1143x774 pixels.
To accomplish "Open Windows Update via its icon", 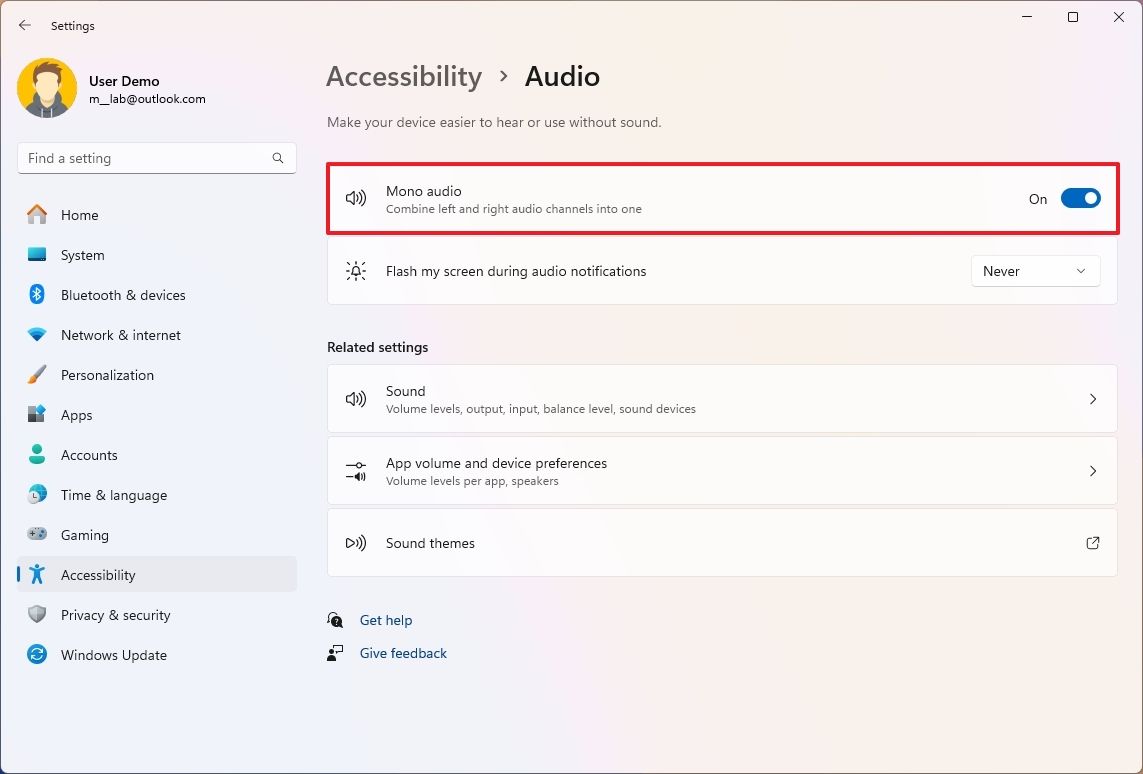I will coord(36,654).
